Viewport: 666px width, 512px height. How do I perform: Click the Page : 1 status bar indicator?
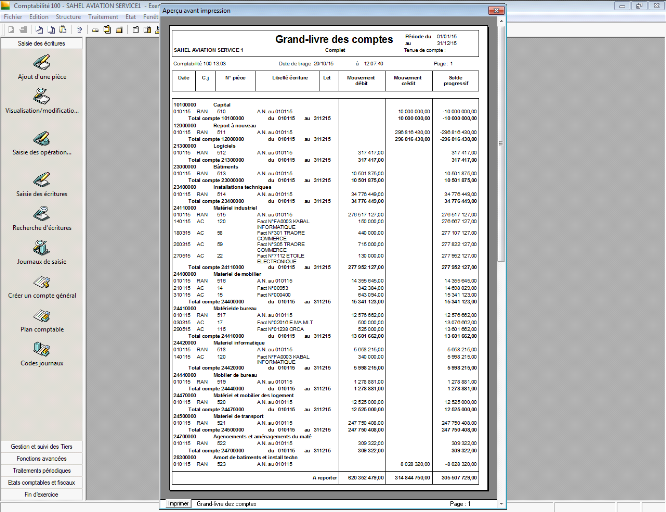[460, 504]
